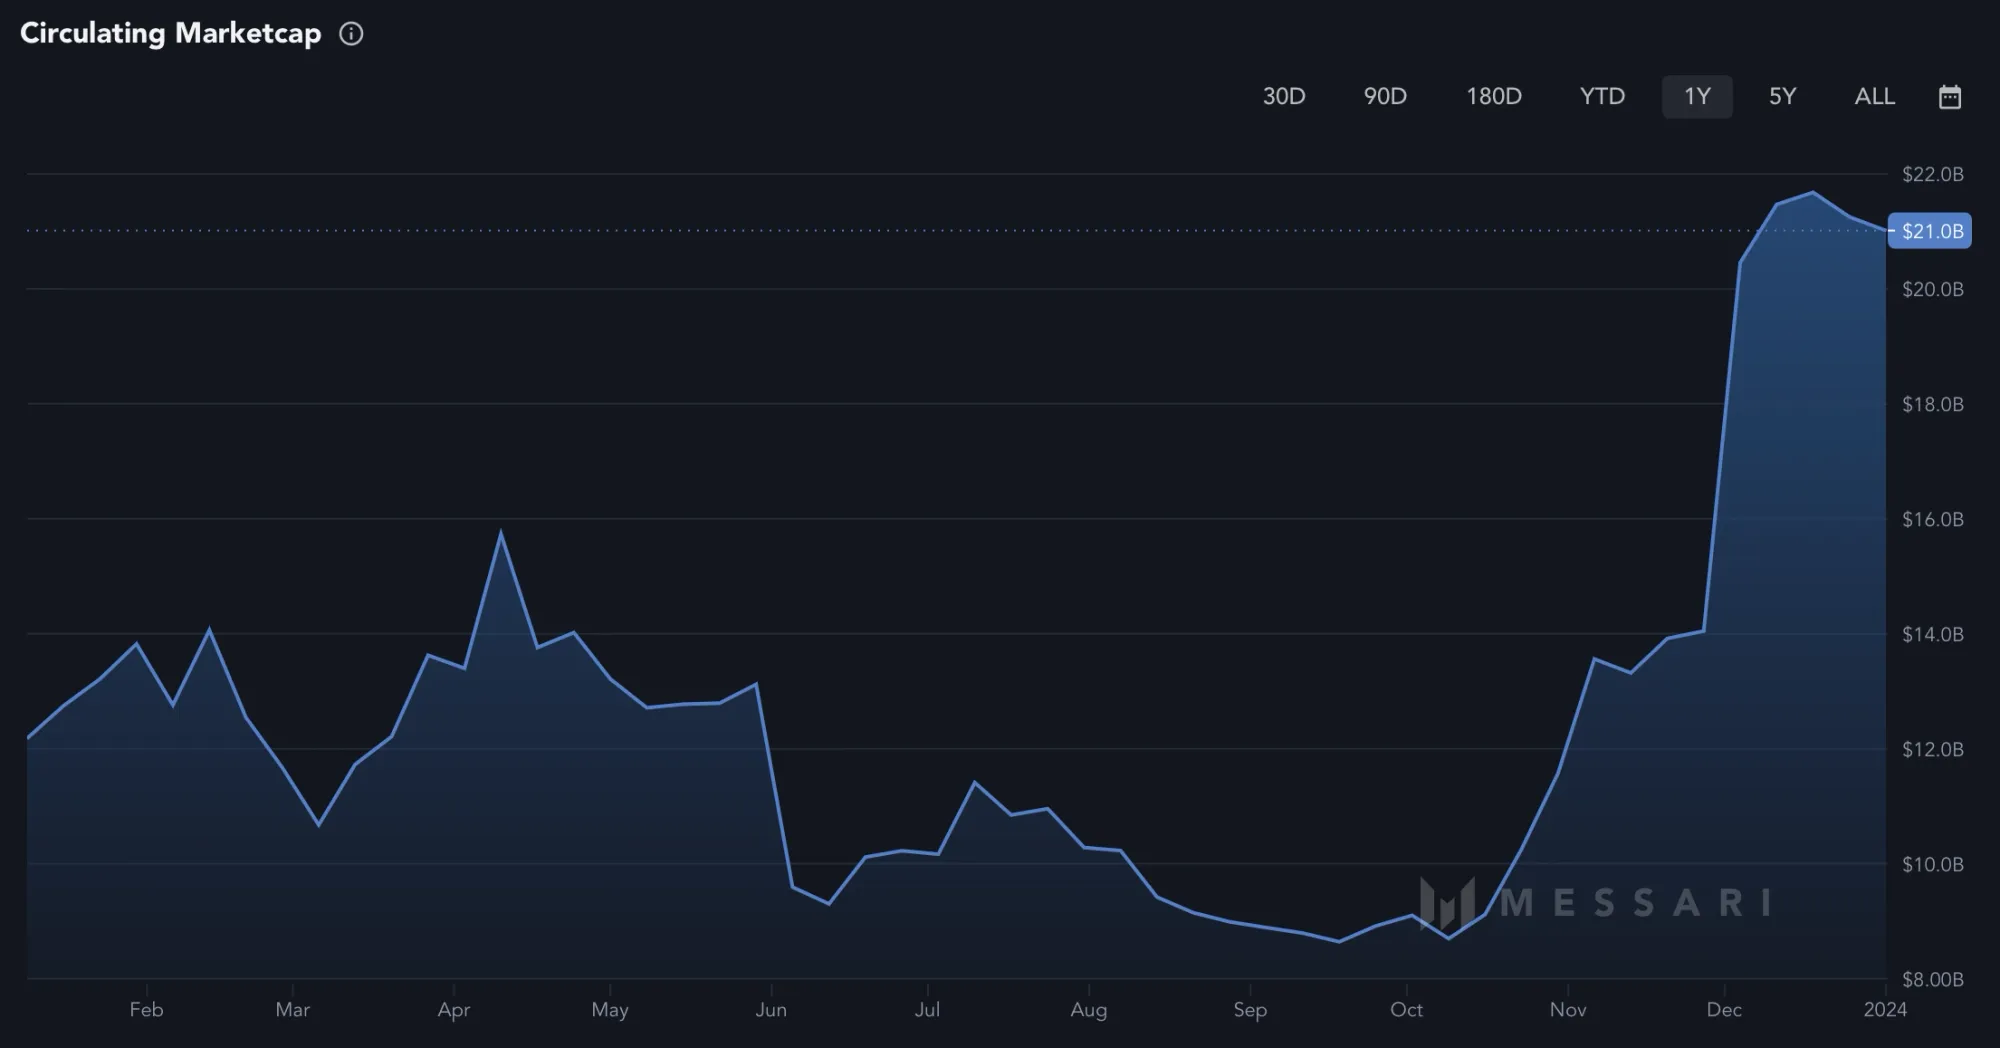The width and height of the screenshot is (2000, 1048).
Task: Select the 1Y time range
Action: point(1697,97)
